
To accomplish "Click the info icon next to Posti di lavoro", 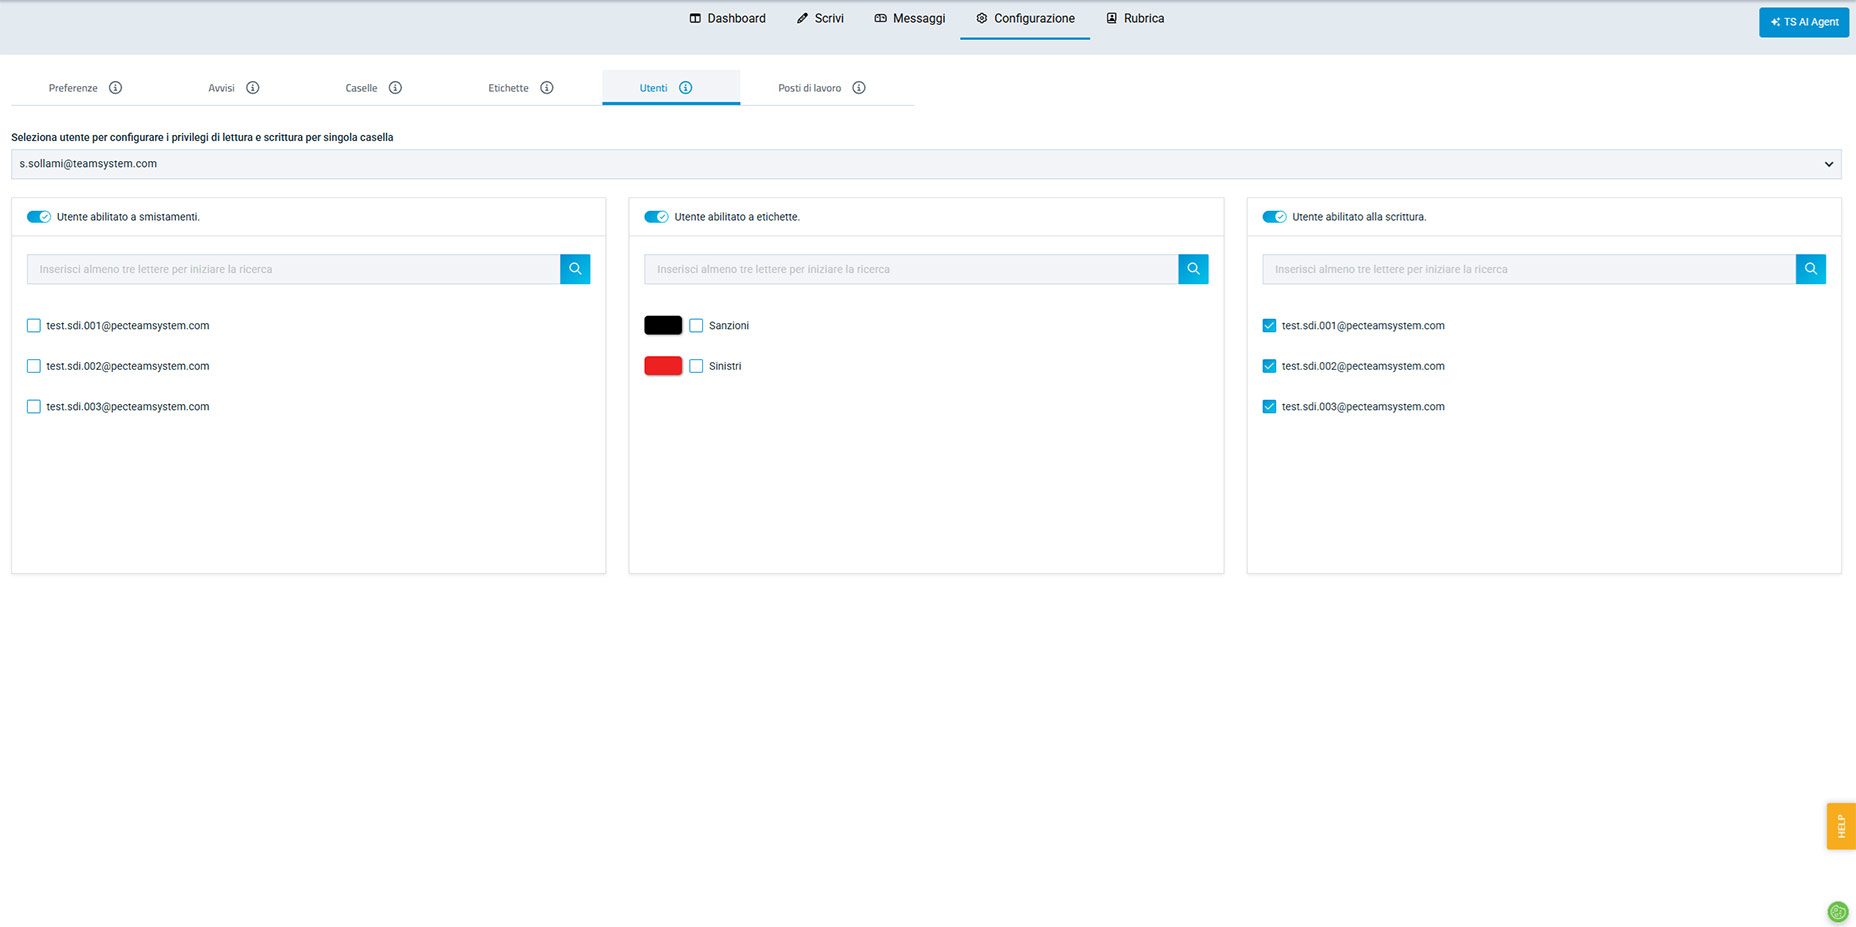I will pyautogui.click(x=859, y=88).
